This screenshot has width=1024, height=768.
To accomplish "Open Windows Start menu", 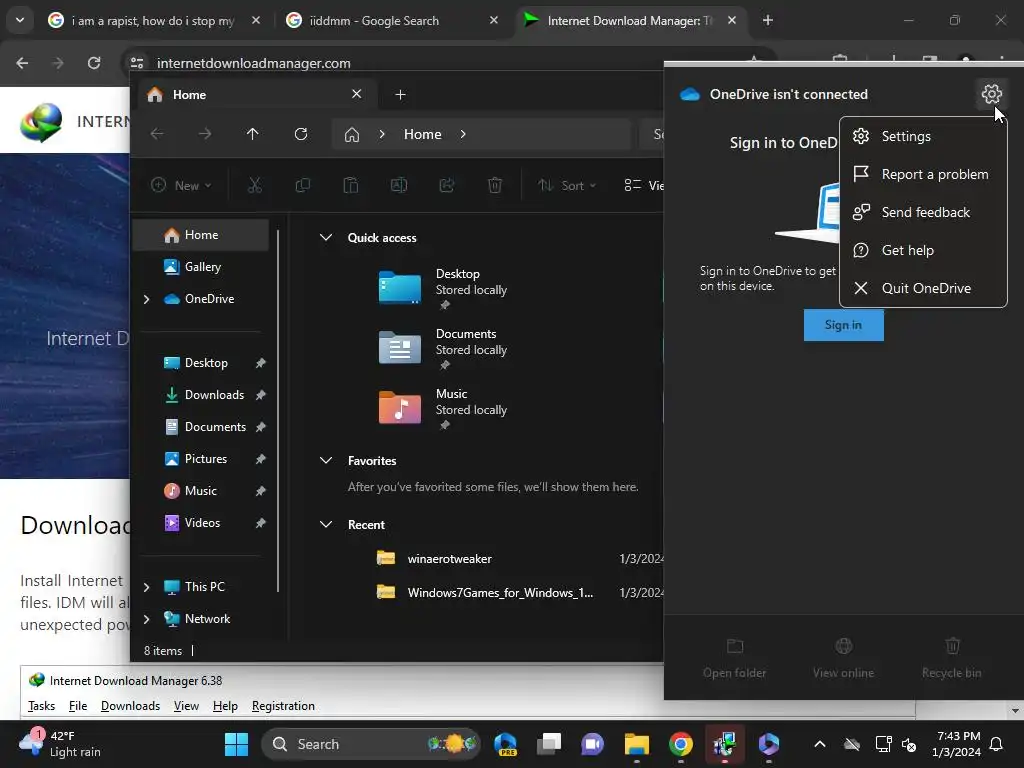I will 236,744.
